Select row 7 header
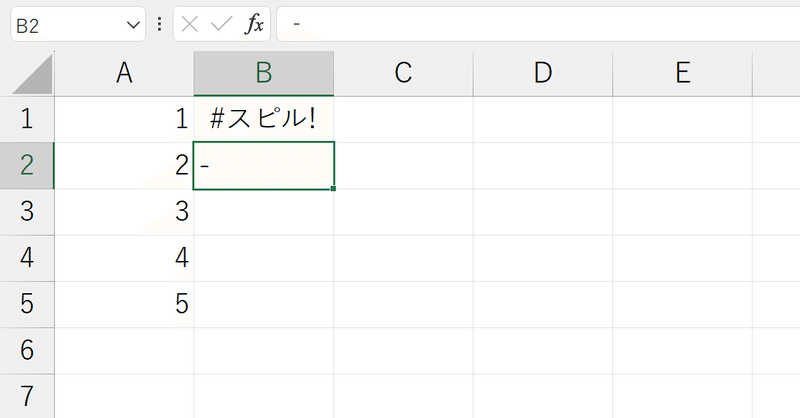Screen dimensions: 800x418 point(27,397)
